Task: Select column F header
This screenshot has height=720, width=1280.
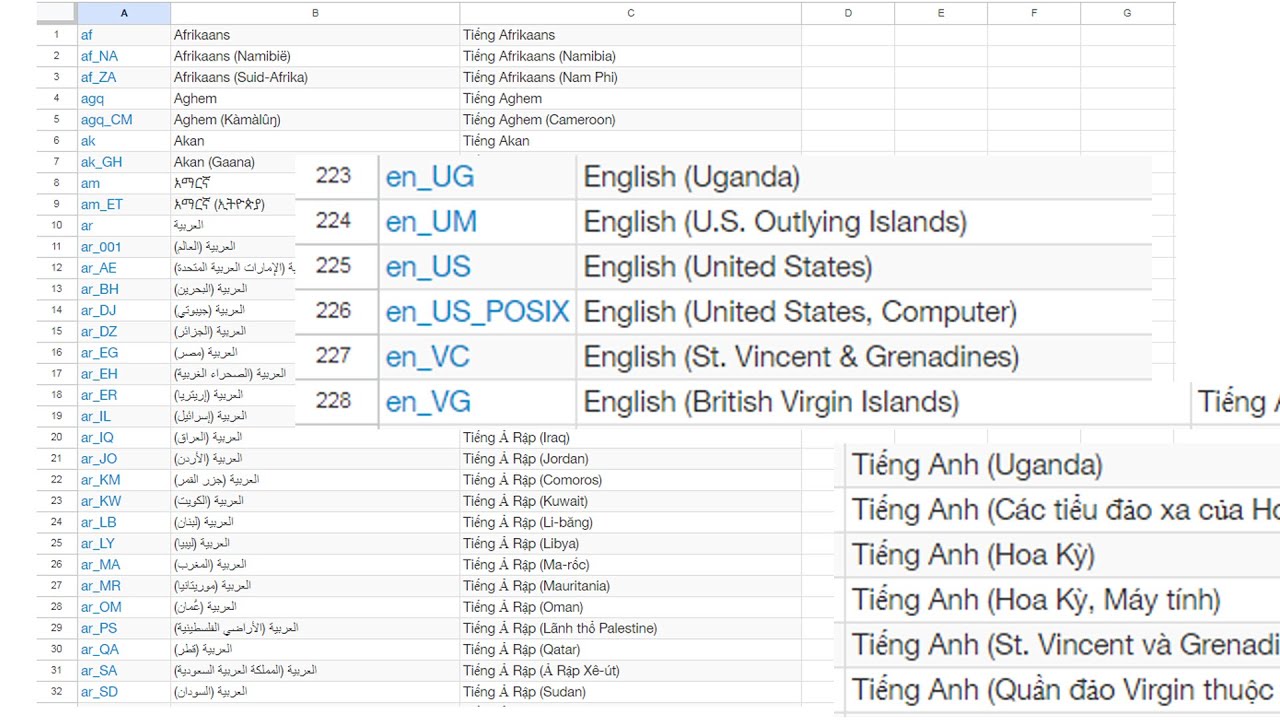Action: (x=1034, y=13)
